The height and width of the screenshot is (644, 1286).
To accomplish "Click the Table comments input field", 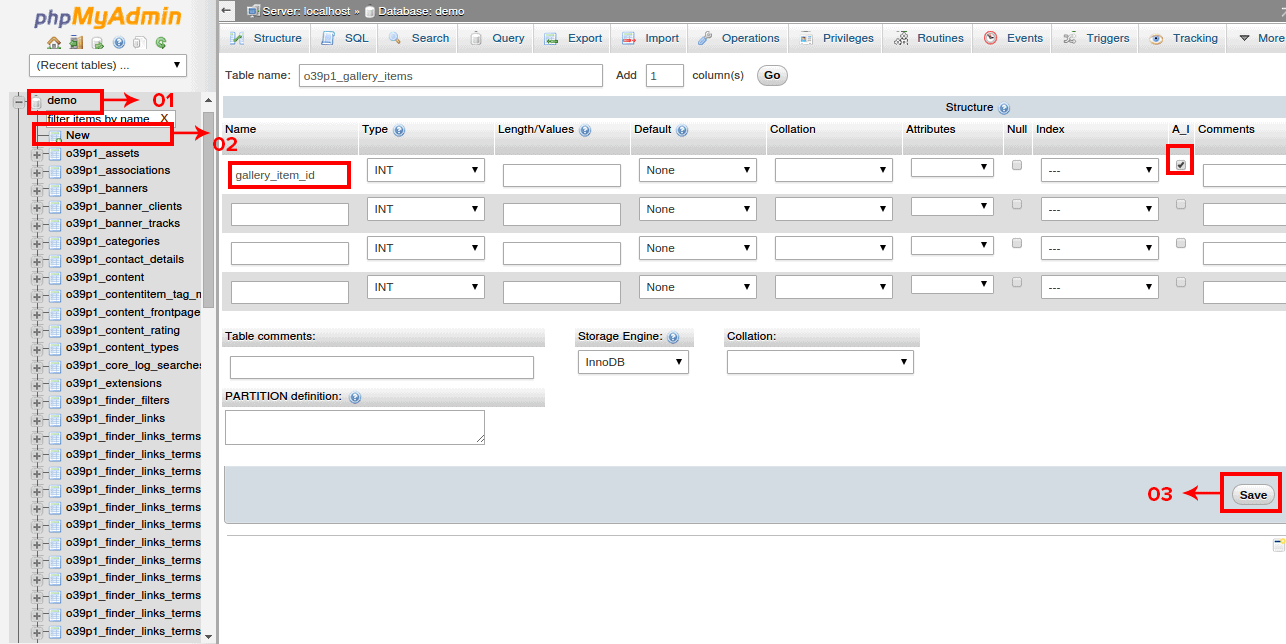I will point(382,367).
